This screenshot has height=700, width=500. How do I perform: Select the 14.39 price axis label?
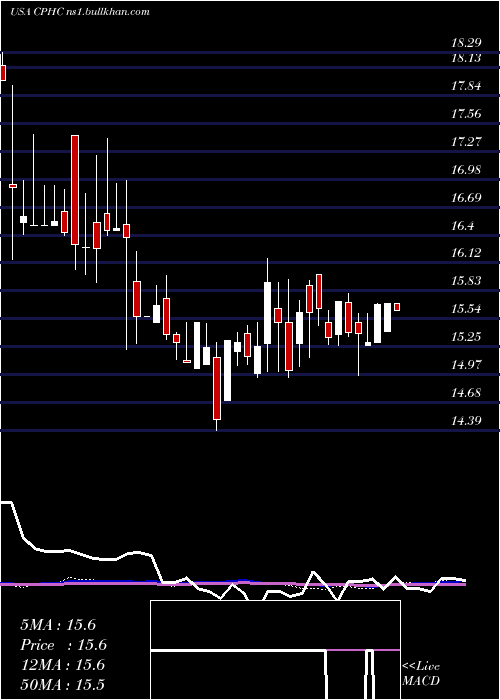tap(466, 421)
